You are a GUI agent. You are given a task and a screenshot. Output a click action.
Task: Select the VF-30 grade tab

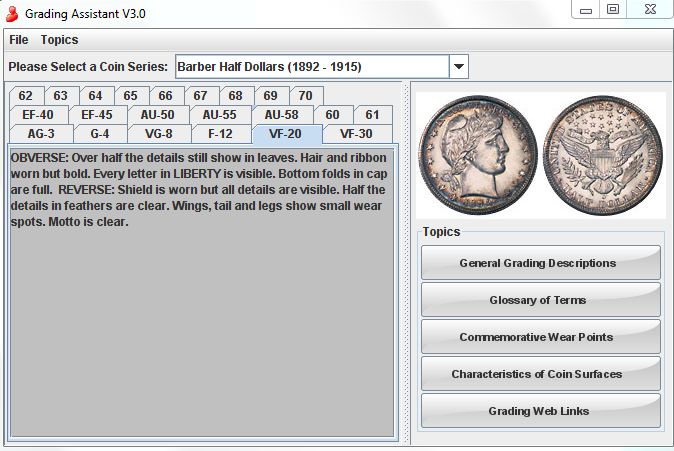[355, 134]
